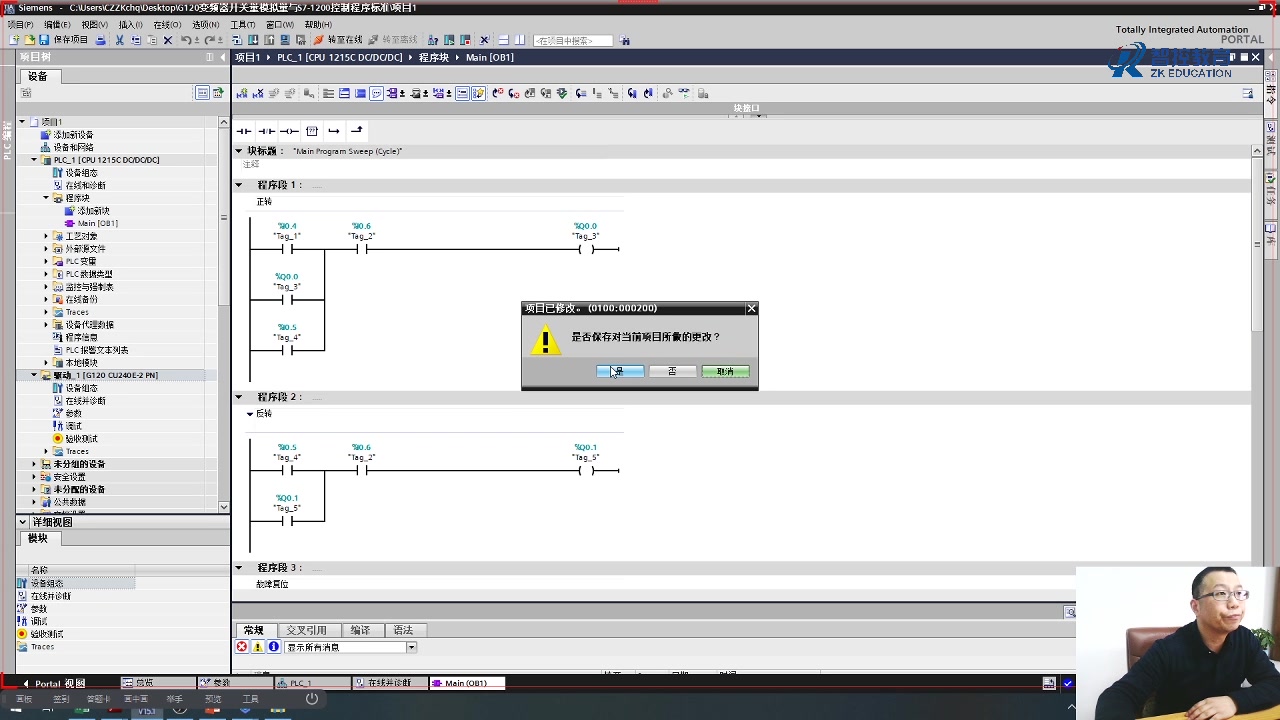1280x720 pixels.
Task: Click the cut scissors icon
Action: (x=120, y=40)
